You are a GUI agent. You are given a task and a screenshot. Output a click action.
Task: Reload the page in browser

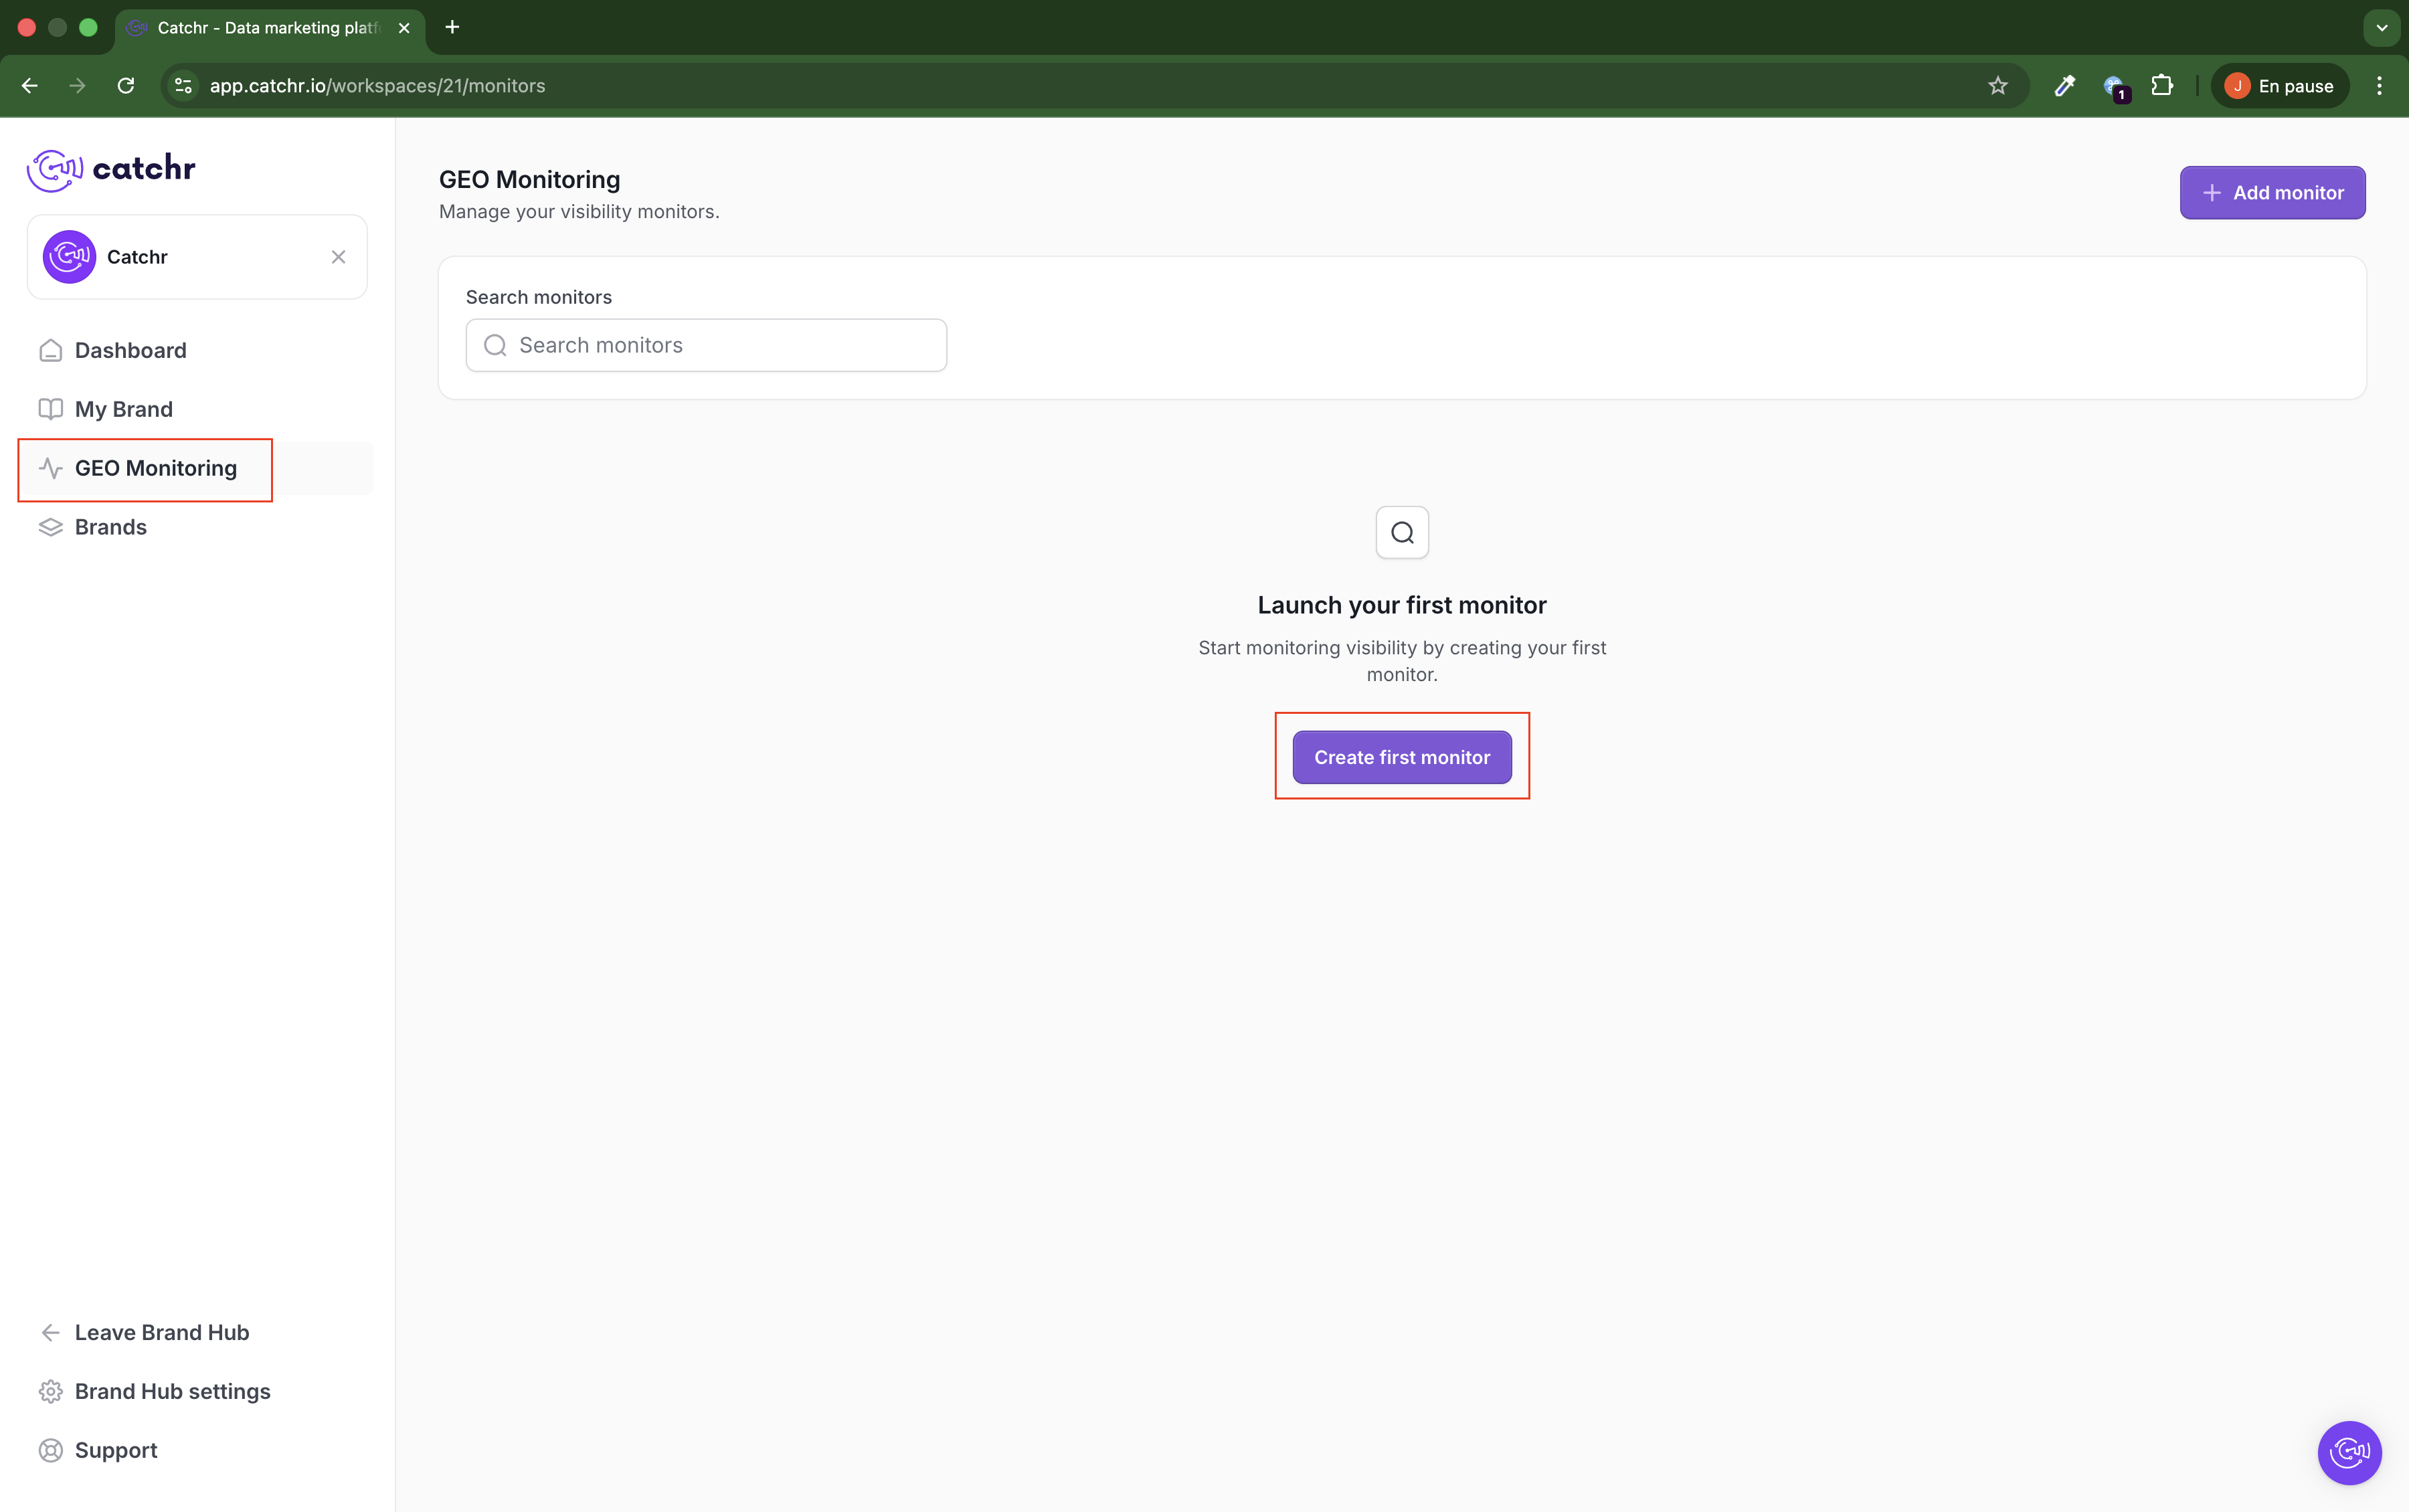click(126, 86)
